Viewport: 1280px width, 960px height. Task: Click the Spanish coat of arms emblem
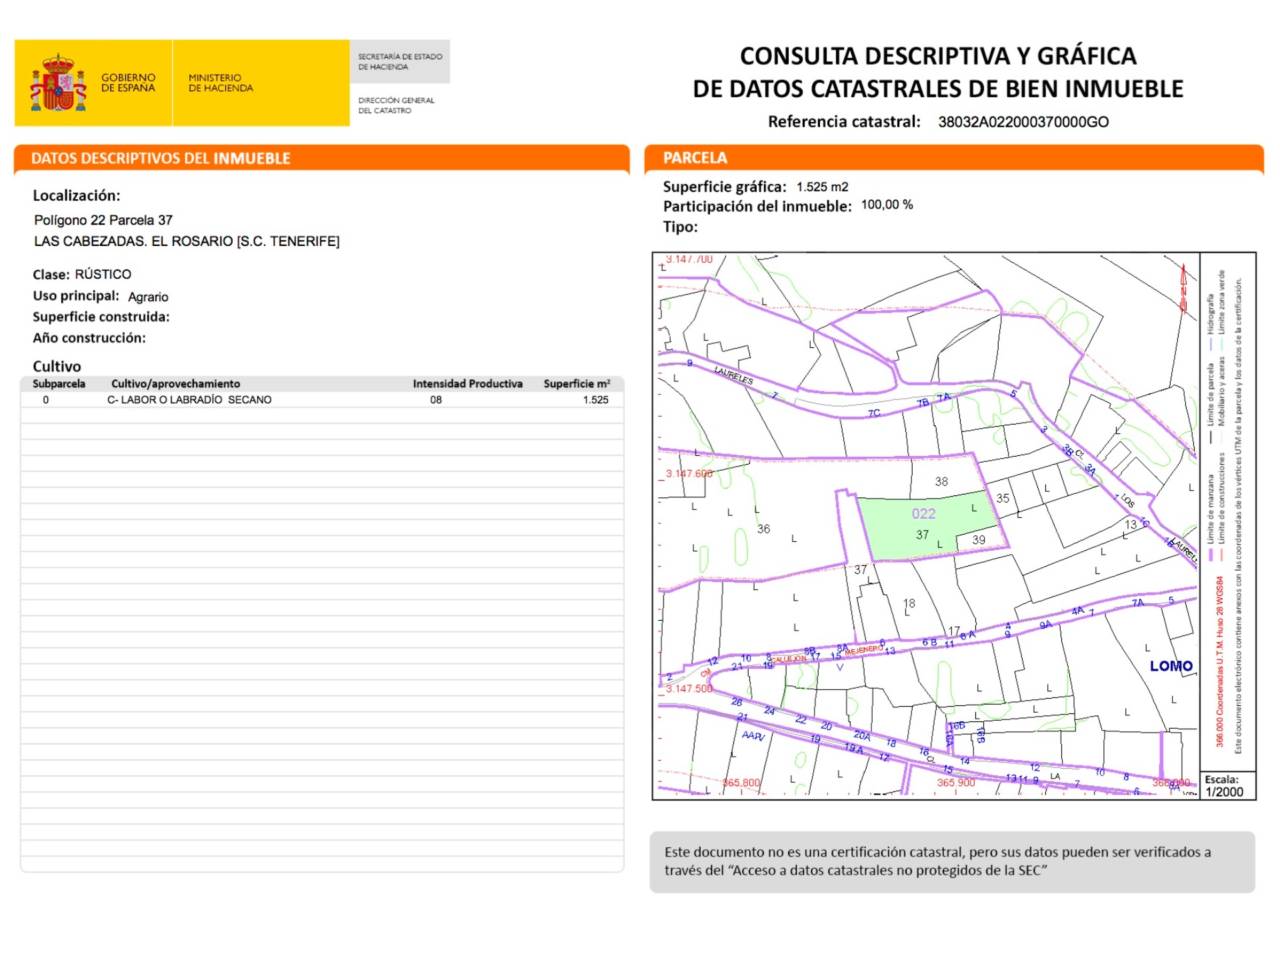click(58, 83)
